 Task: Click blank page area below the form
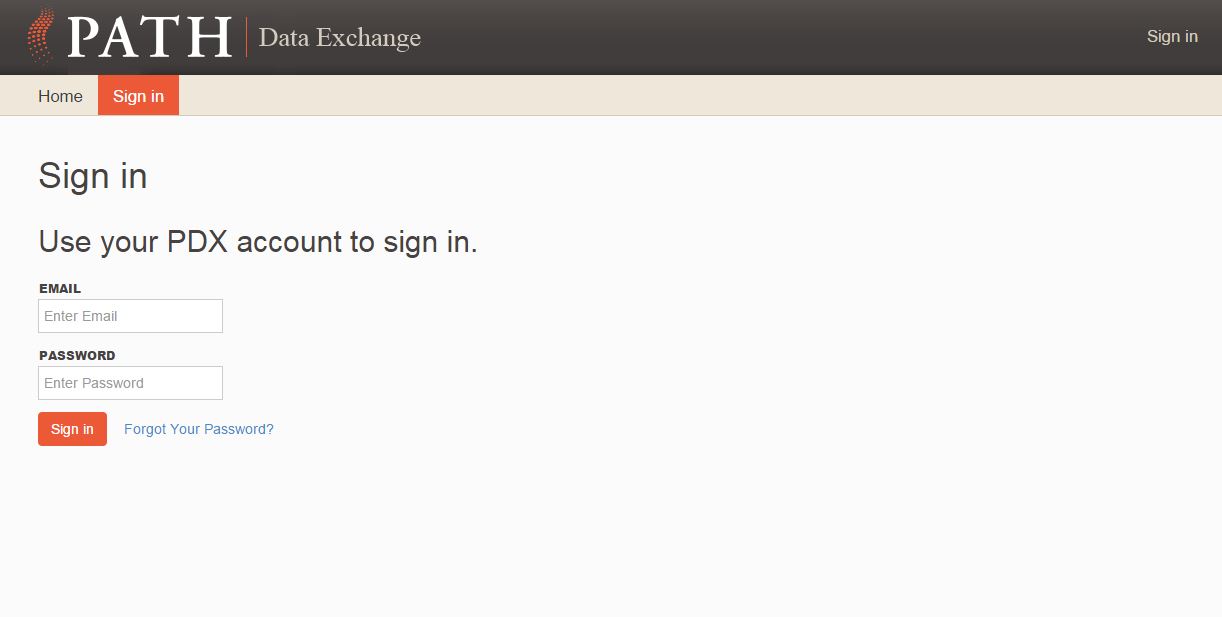[x=600, y=530]
